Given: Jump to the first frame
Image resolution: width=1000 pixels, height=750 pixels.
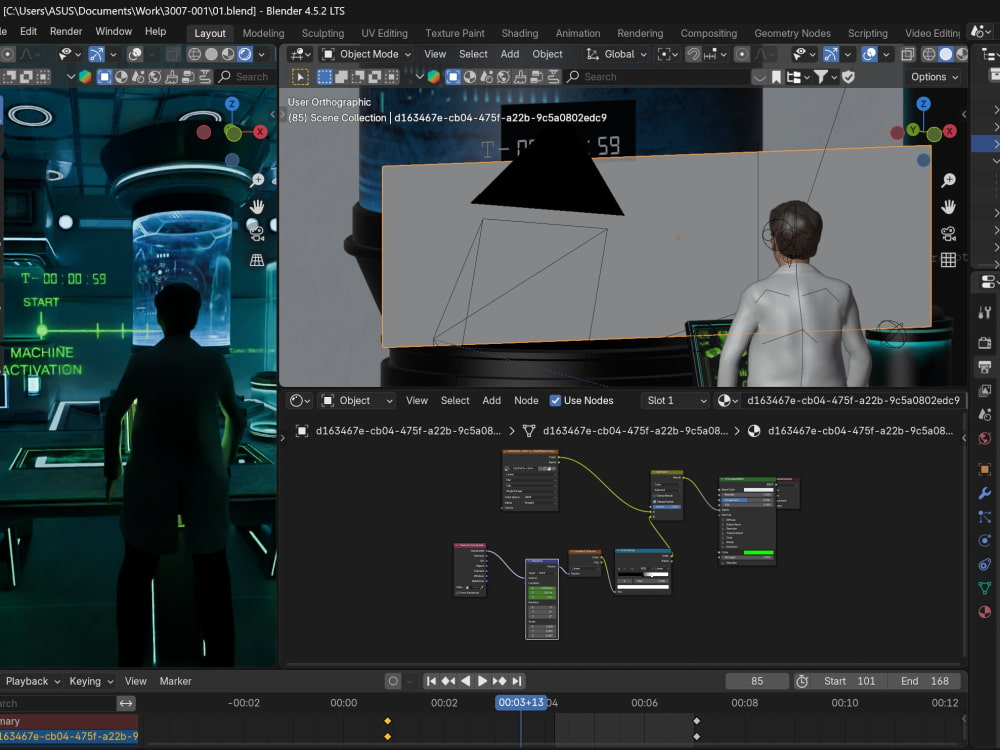Looking at the screenshot, I should 431,681.
